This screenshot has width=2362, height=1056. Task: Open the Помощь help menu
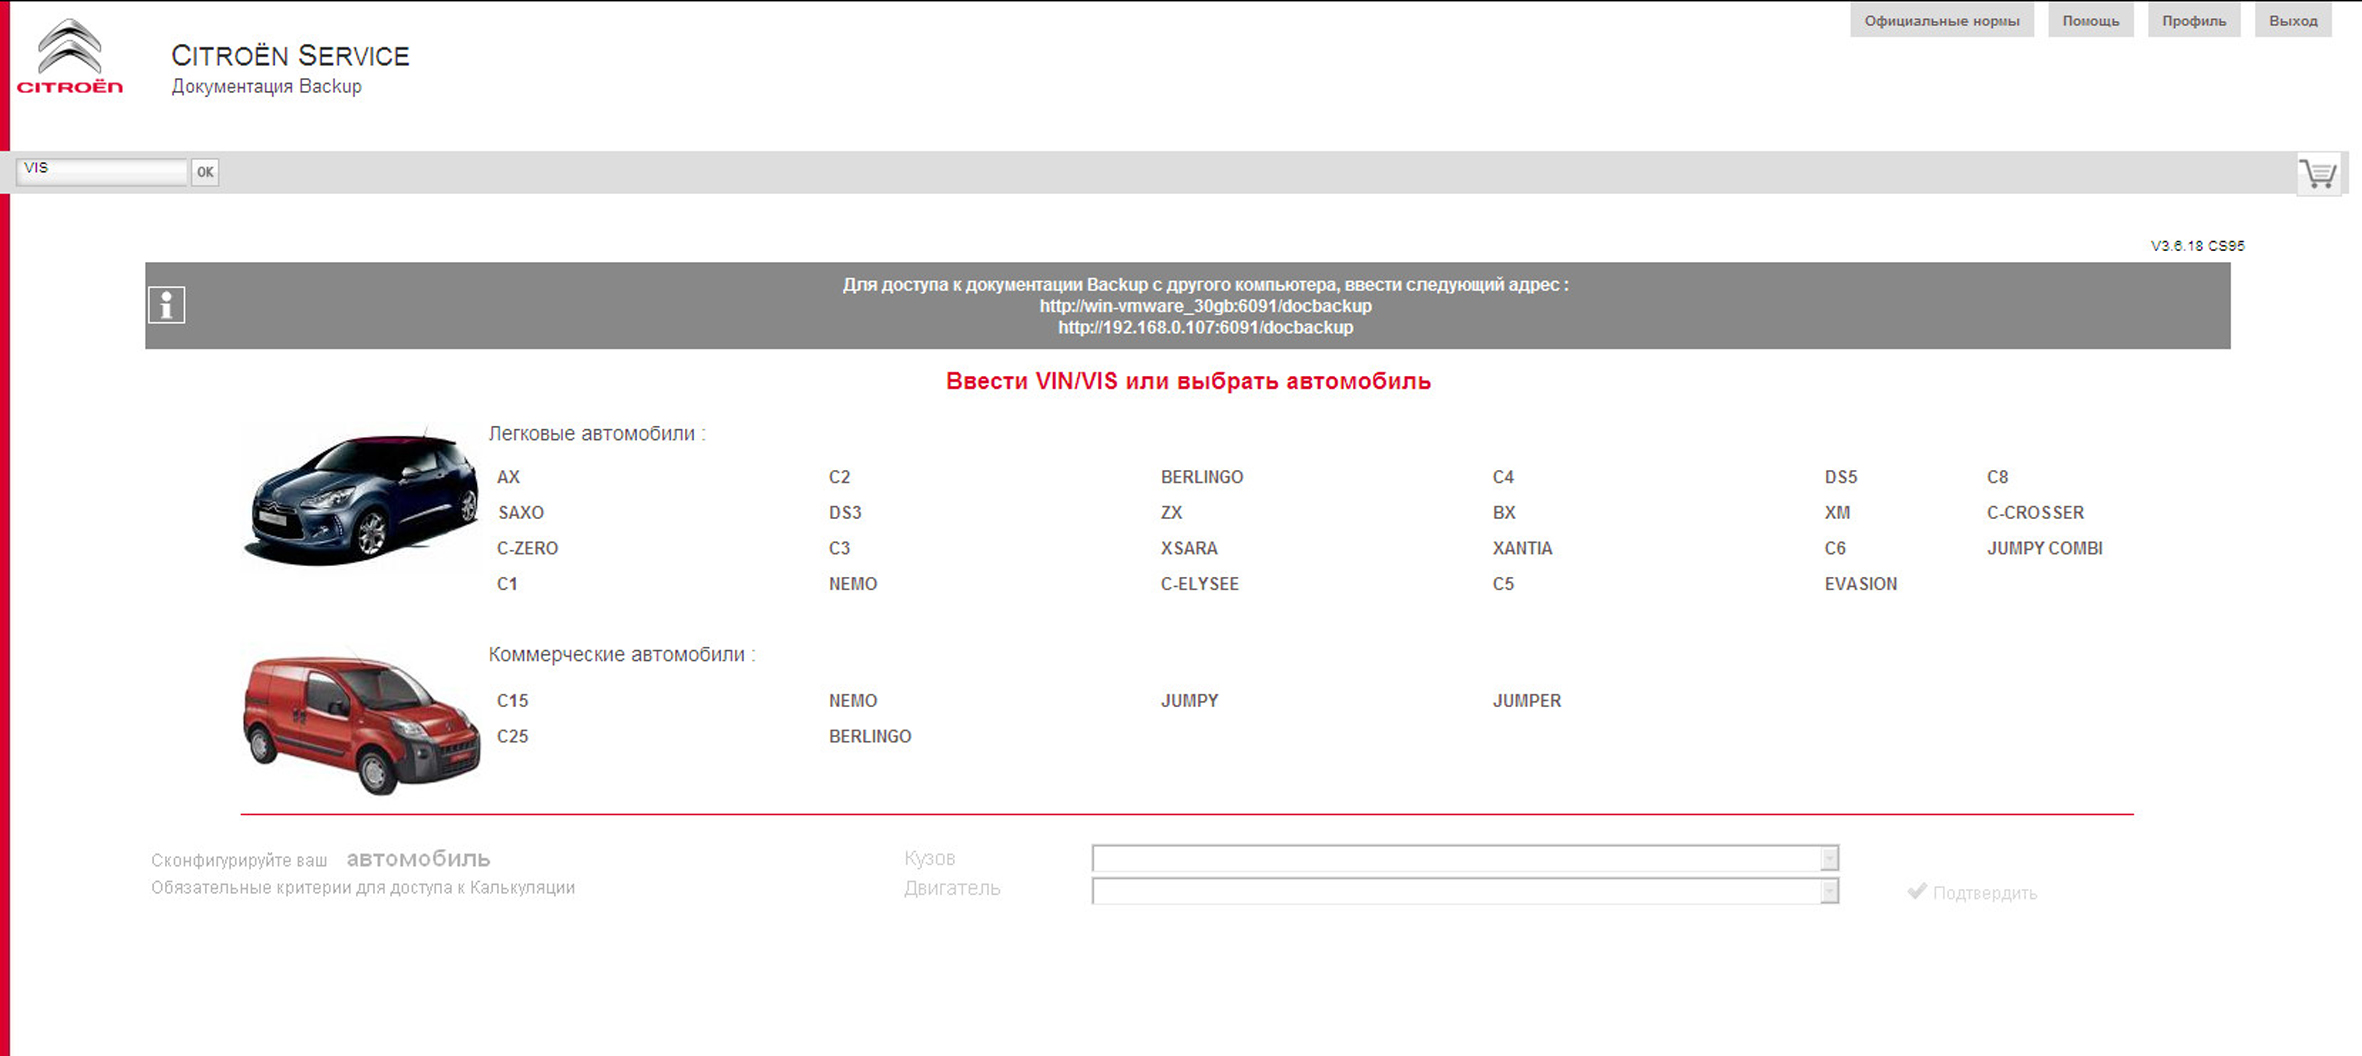point(2090,21)
